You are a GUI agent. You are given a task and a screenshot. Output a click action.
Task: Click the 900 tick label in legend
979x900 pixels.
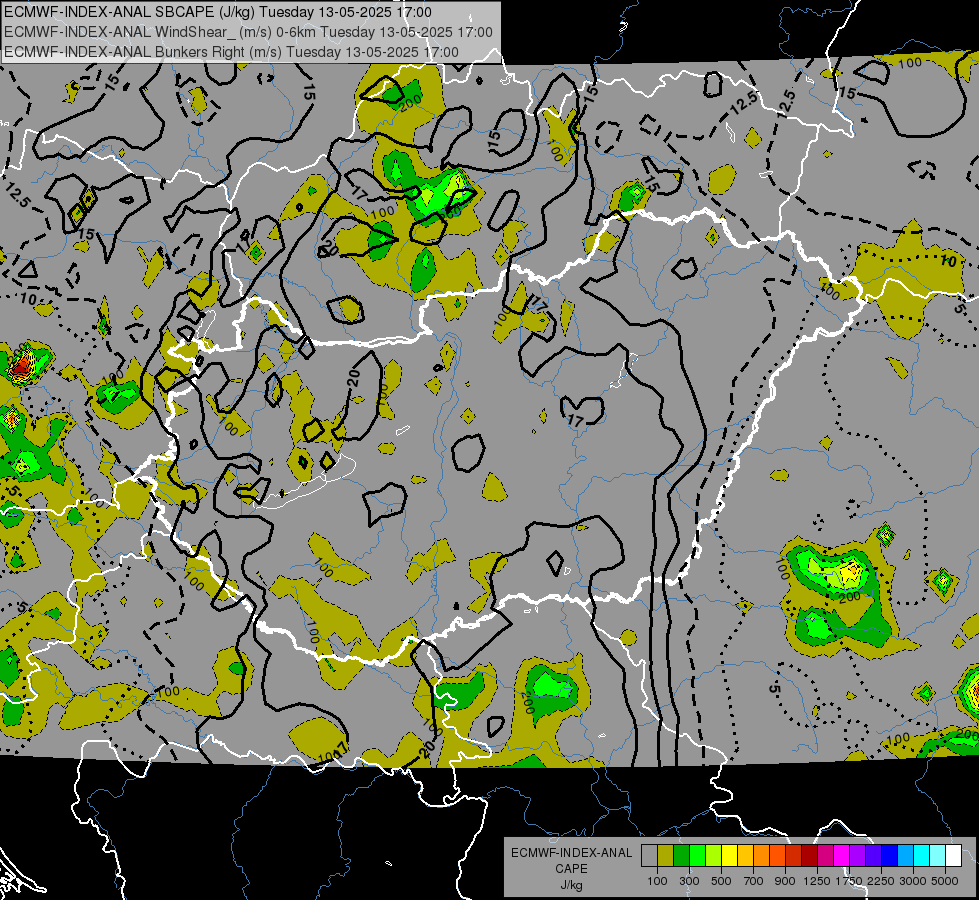785,881
